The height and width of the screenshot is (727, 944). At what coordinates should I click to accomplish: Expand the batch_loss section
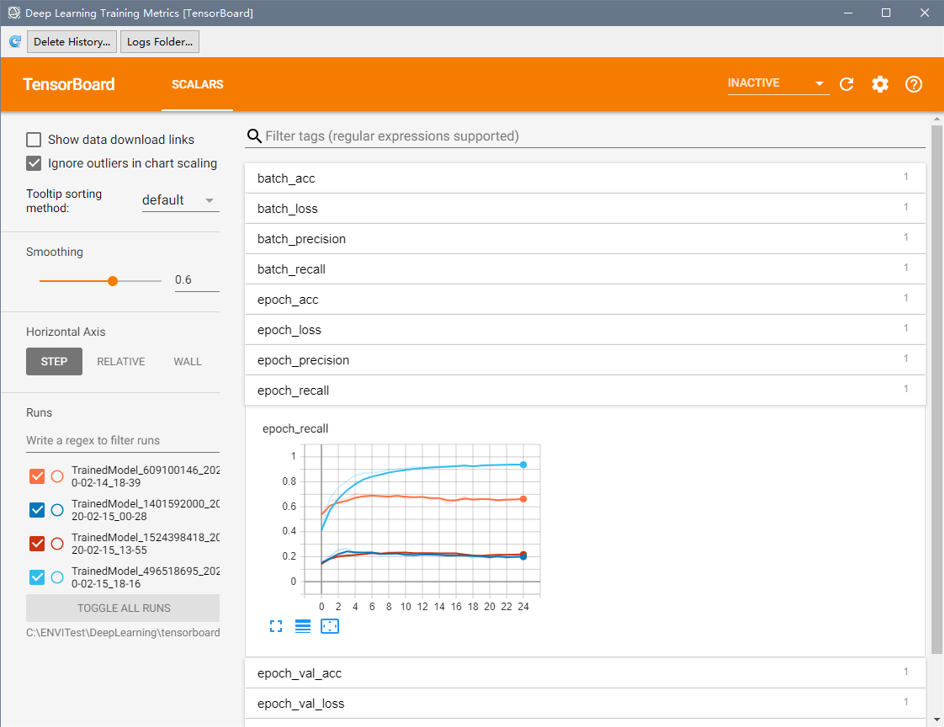[585, 208]
